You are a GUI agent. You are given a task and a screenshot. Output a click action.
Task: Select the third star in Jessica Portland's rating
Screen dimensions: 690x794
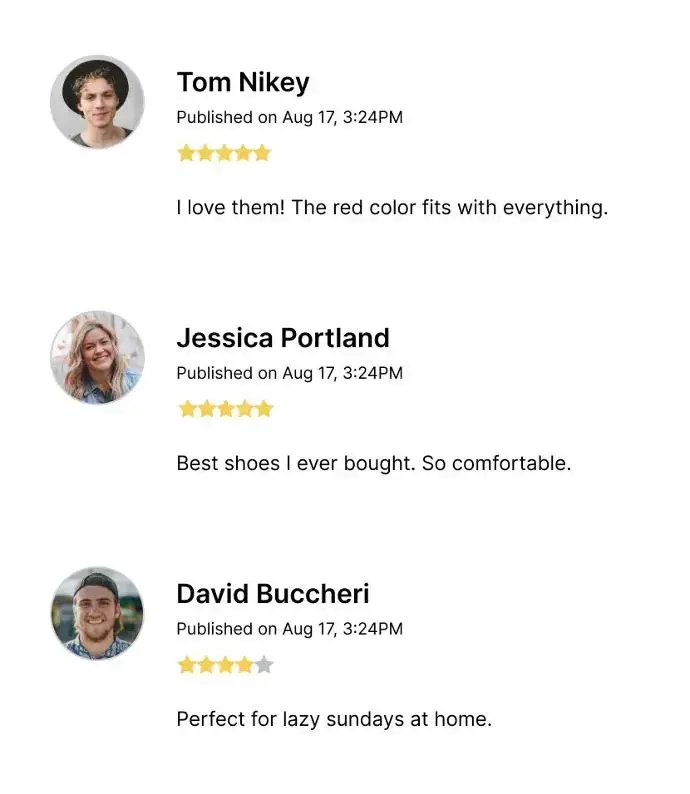(224, 409)
